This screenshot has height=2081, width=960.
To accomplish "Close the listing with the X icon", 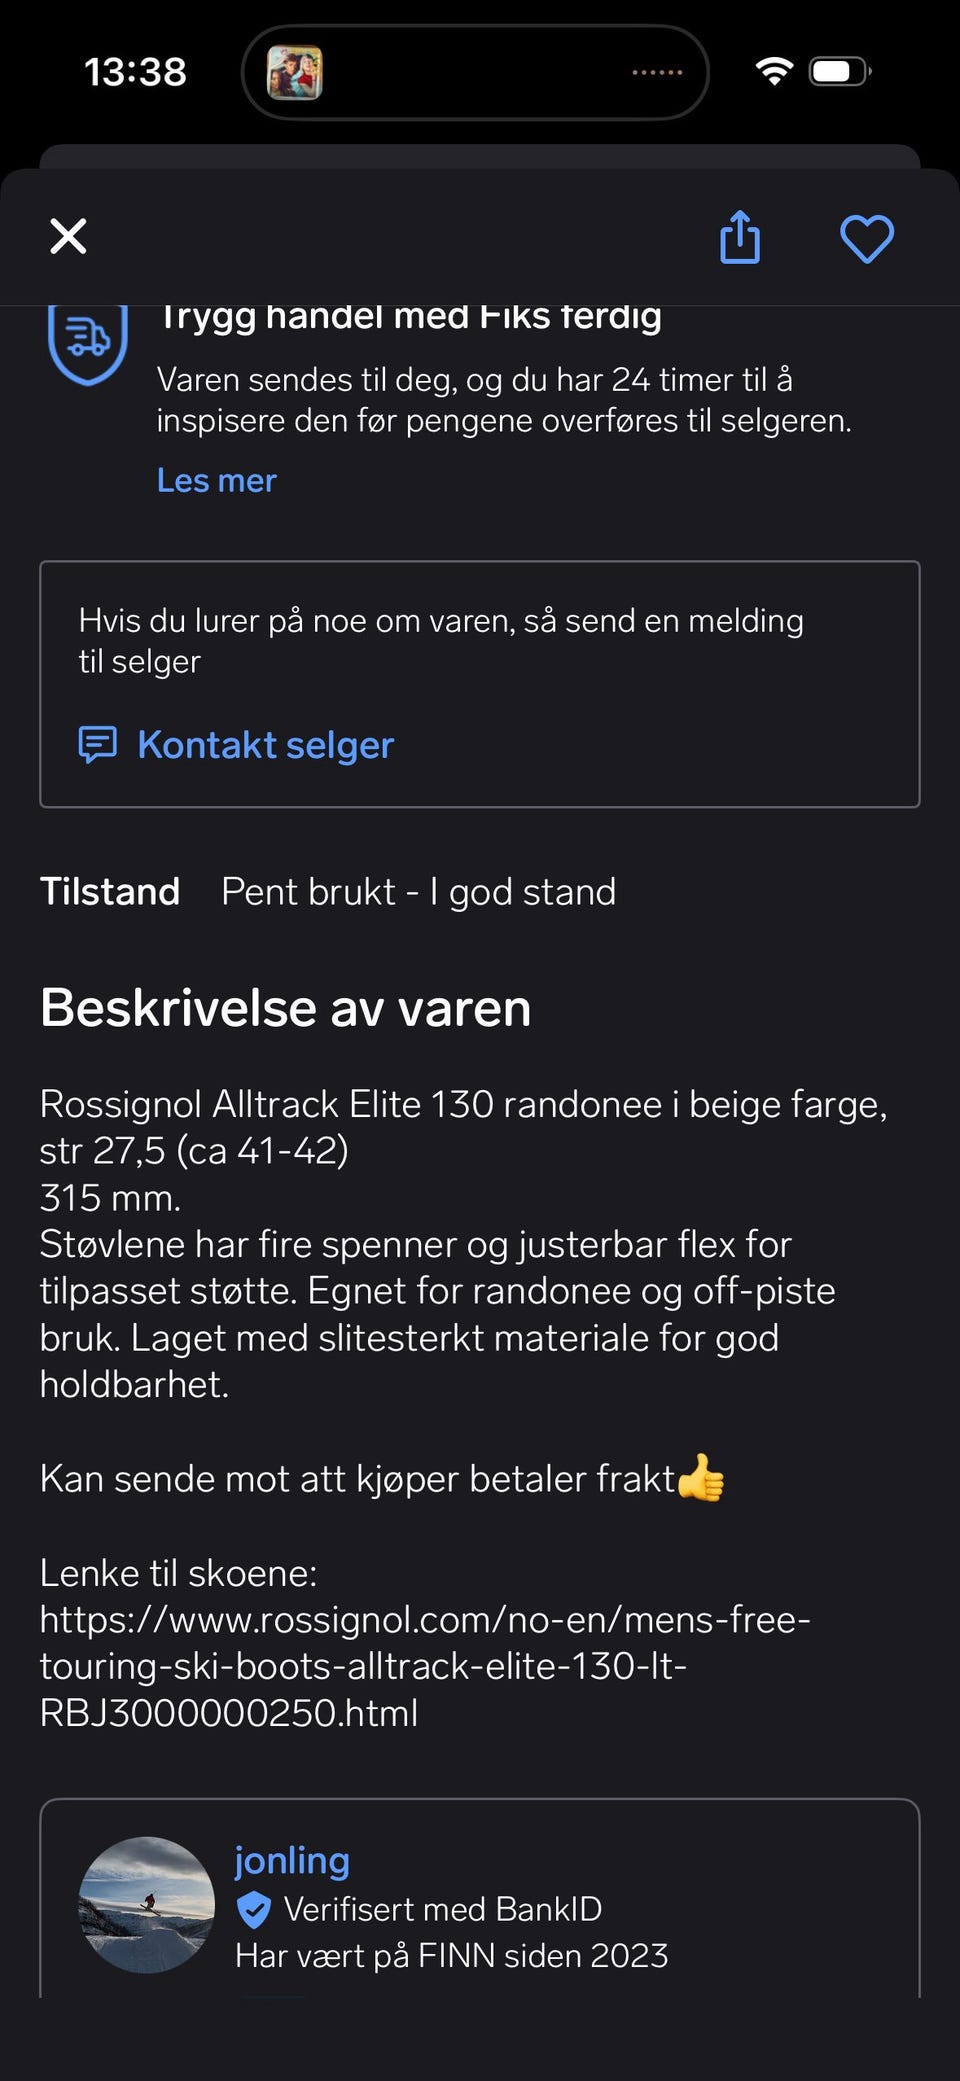I will [68, 237].
